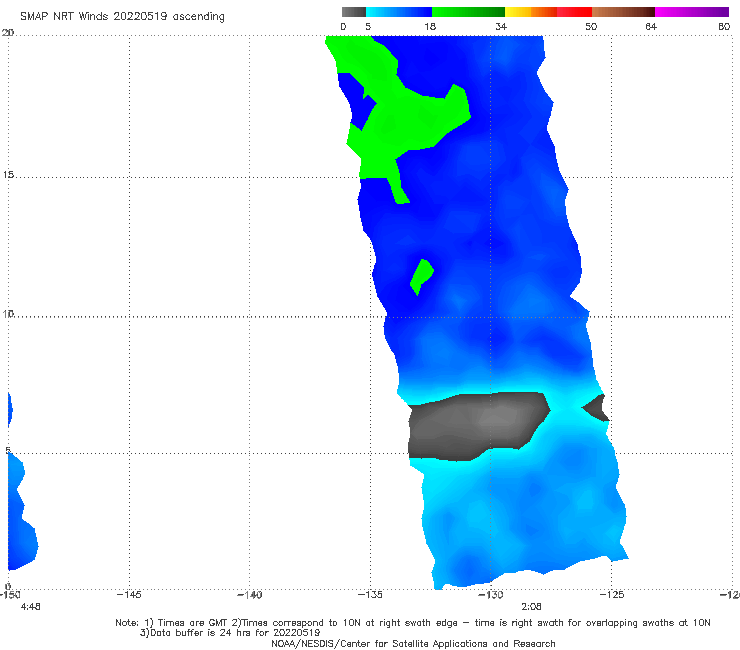Screen dimensions: 740x650
Task: Click the large gray low-wind patch
Action: (x=477, y=426)
